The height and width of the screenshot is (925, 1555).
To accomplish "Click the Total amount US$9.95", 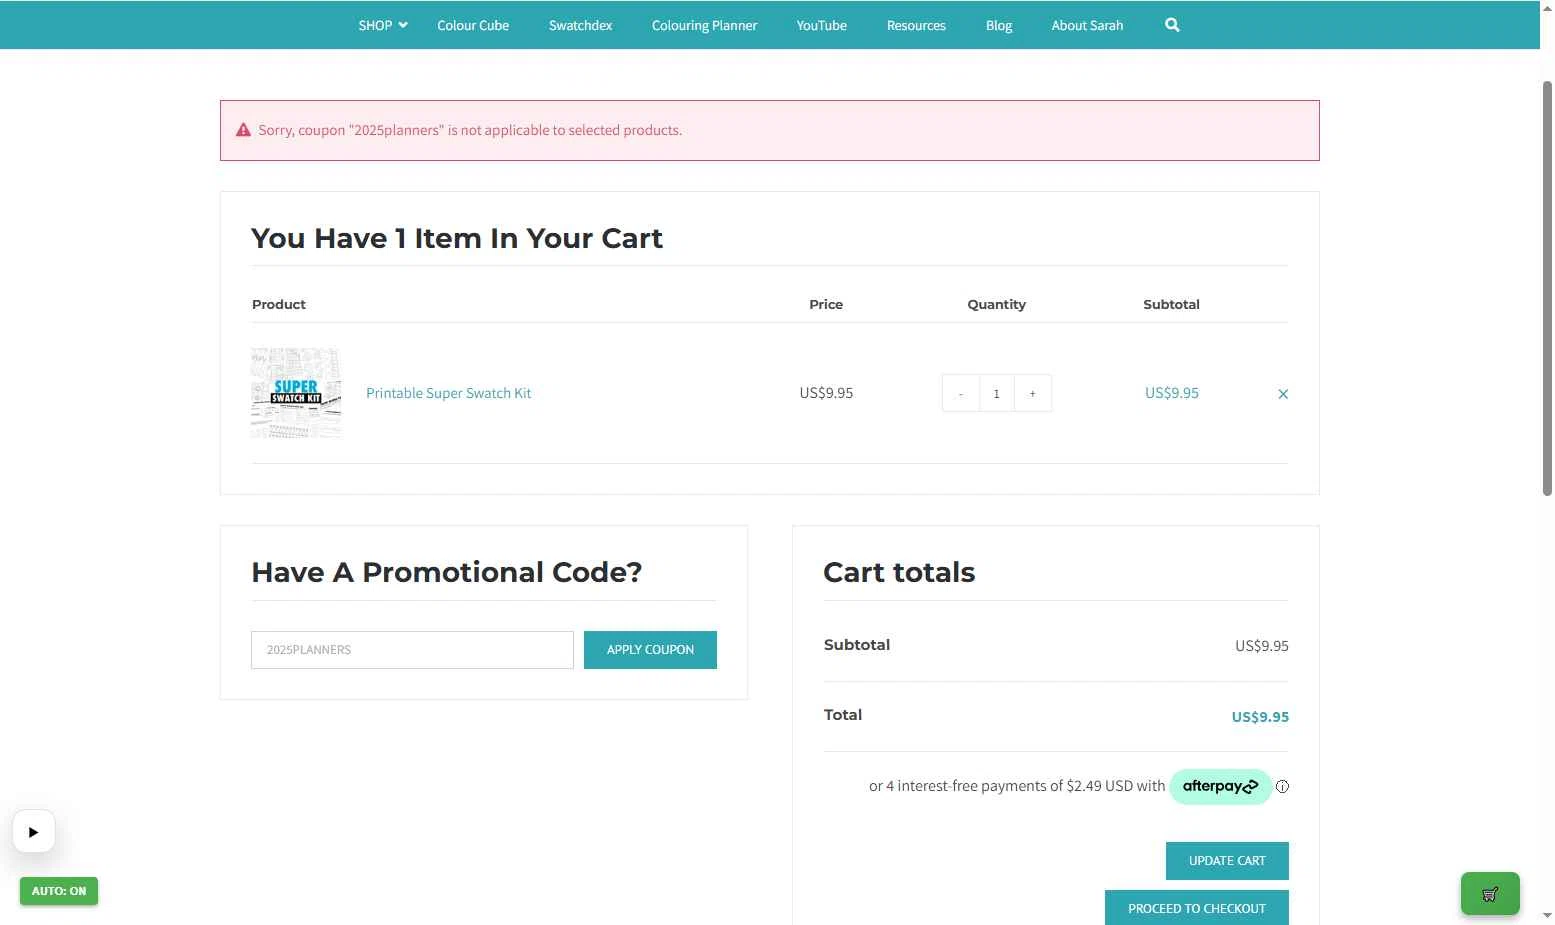I will [1260, 717].
